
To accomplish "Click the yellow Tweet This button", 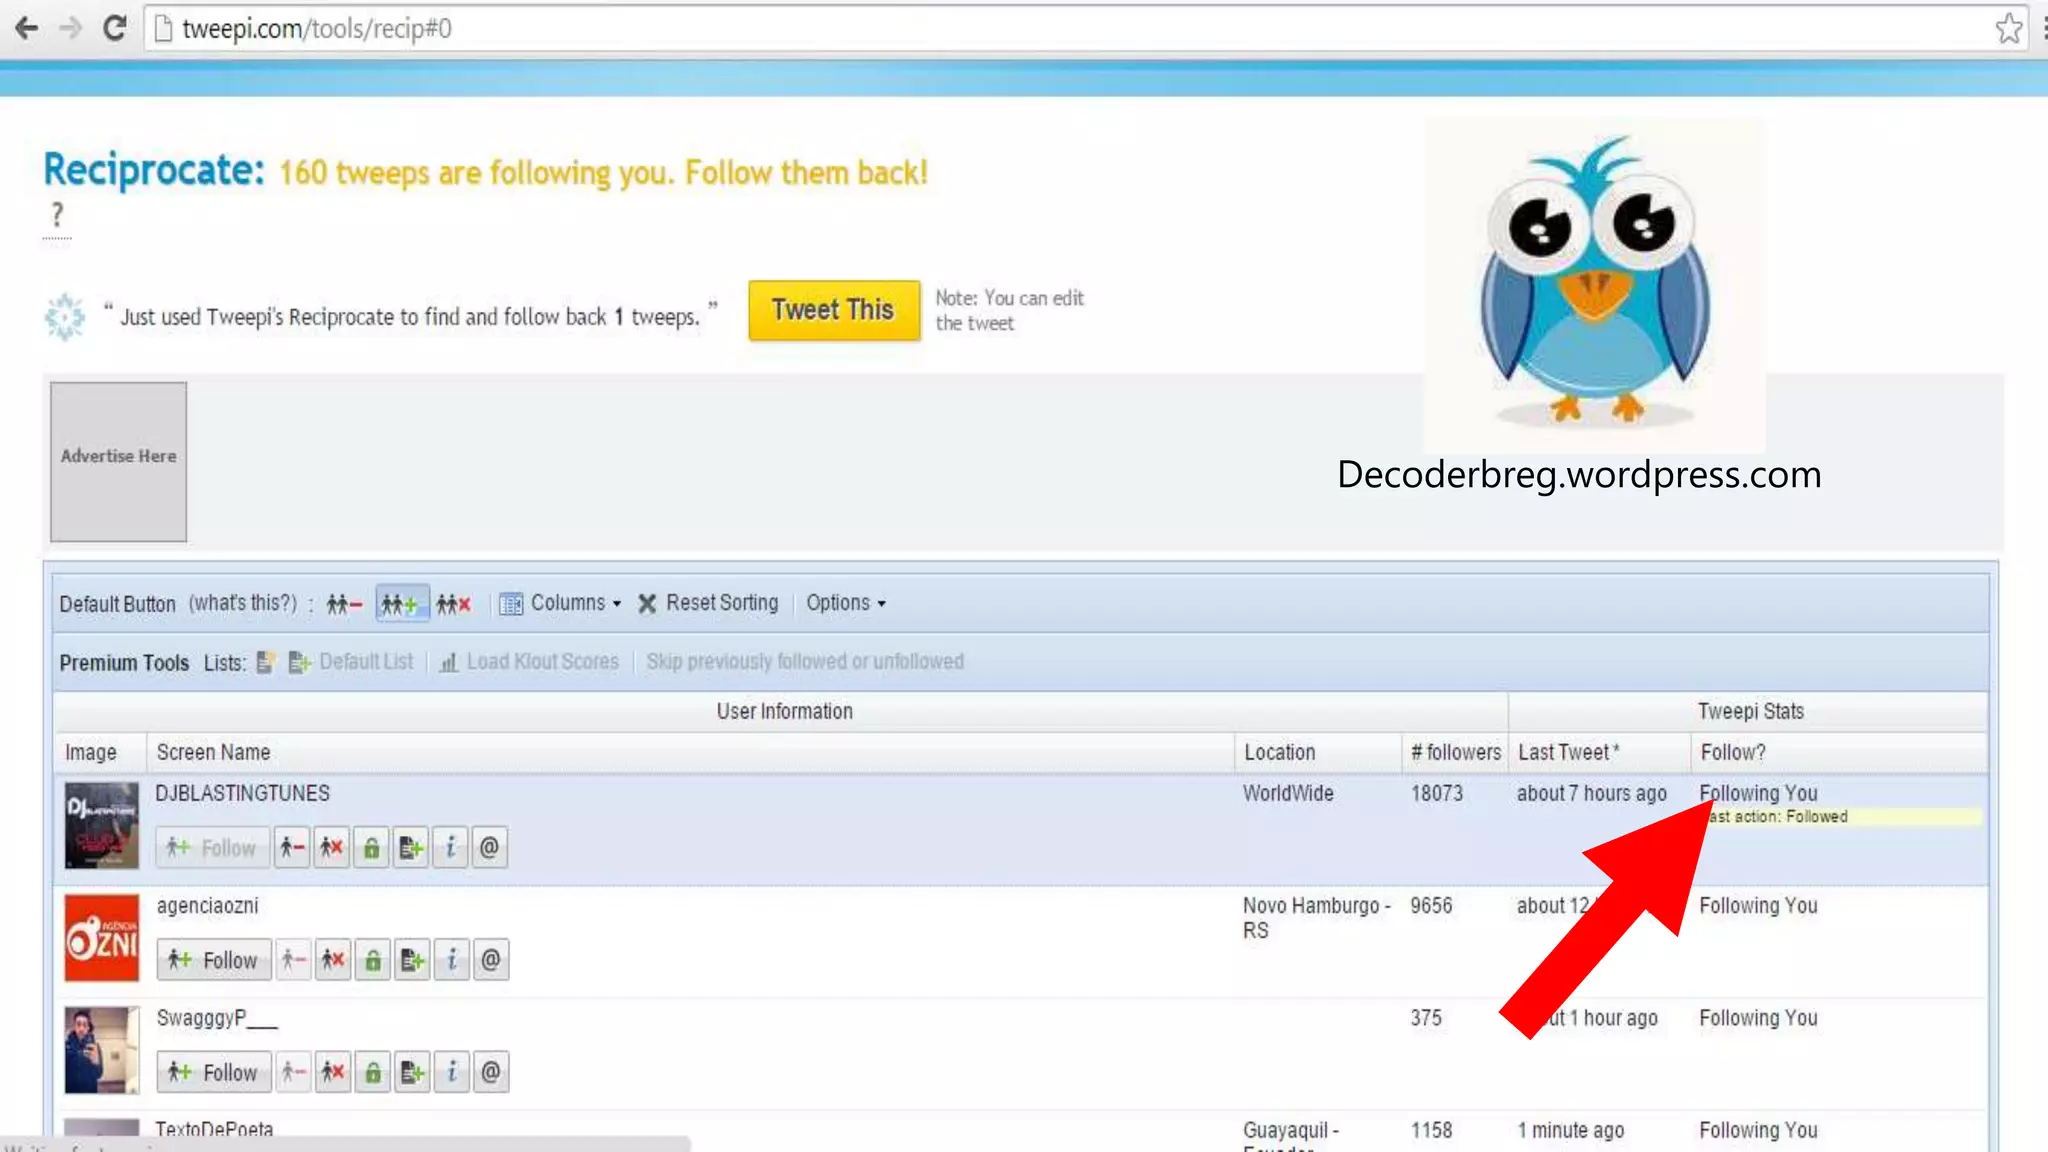I will pos(834,310).
